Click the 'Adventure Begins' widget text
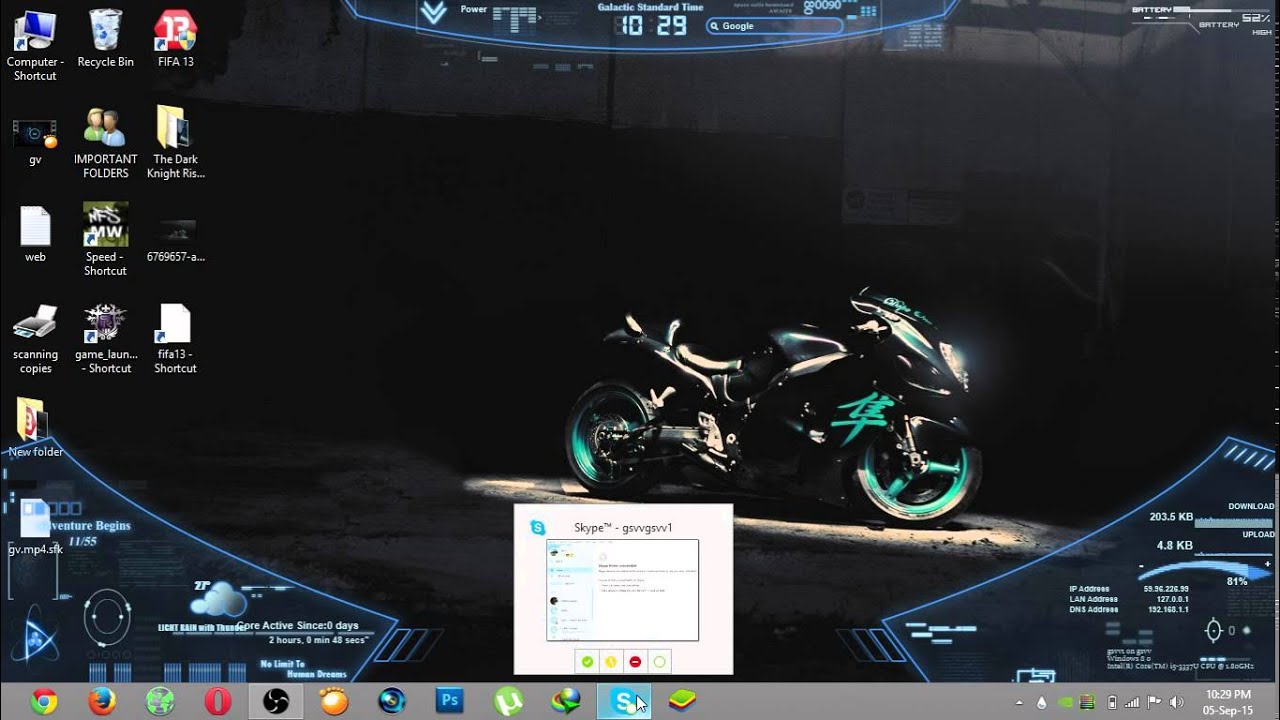Image resolution: width=1280 pixels, height=720 pixels. click(85, 525)
